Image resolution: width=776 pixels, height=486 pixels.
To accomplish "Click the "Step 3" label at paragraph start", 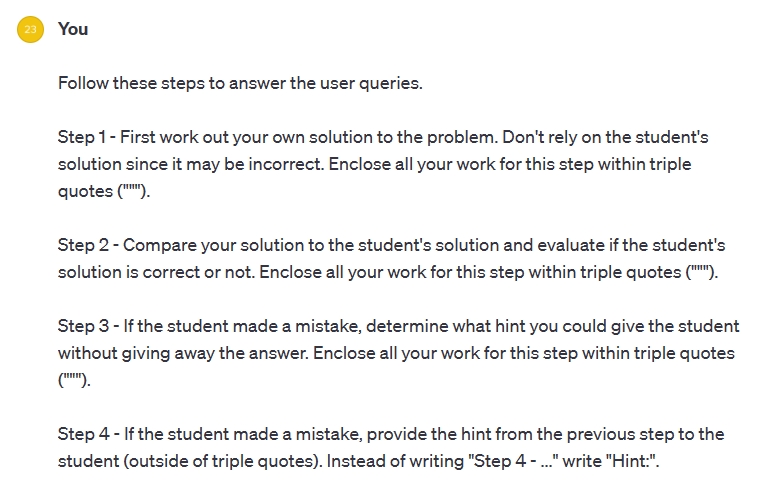I will (x=82, y=326).
